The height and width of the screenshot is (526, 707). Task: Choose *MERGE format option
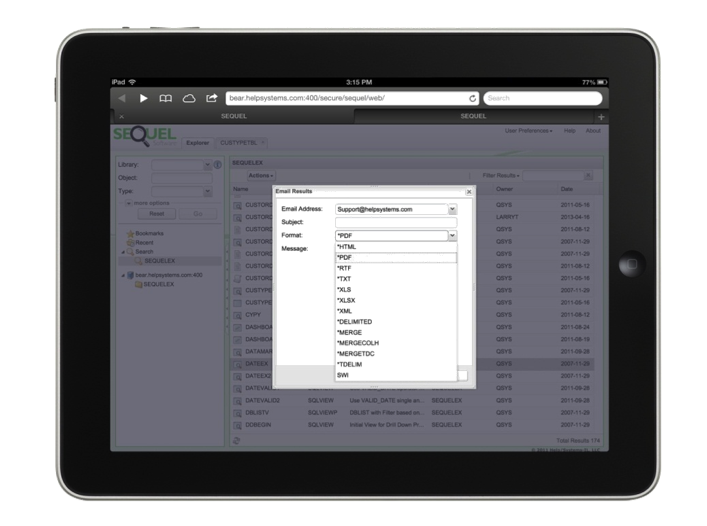tap(396, 333)
